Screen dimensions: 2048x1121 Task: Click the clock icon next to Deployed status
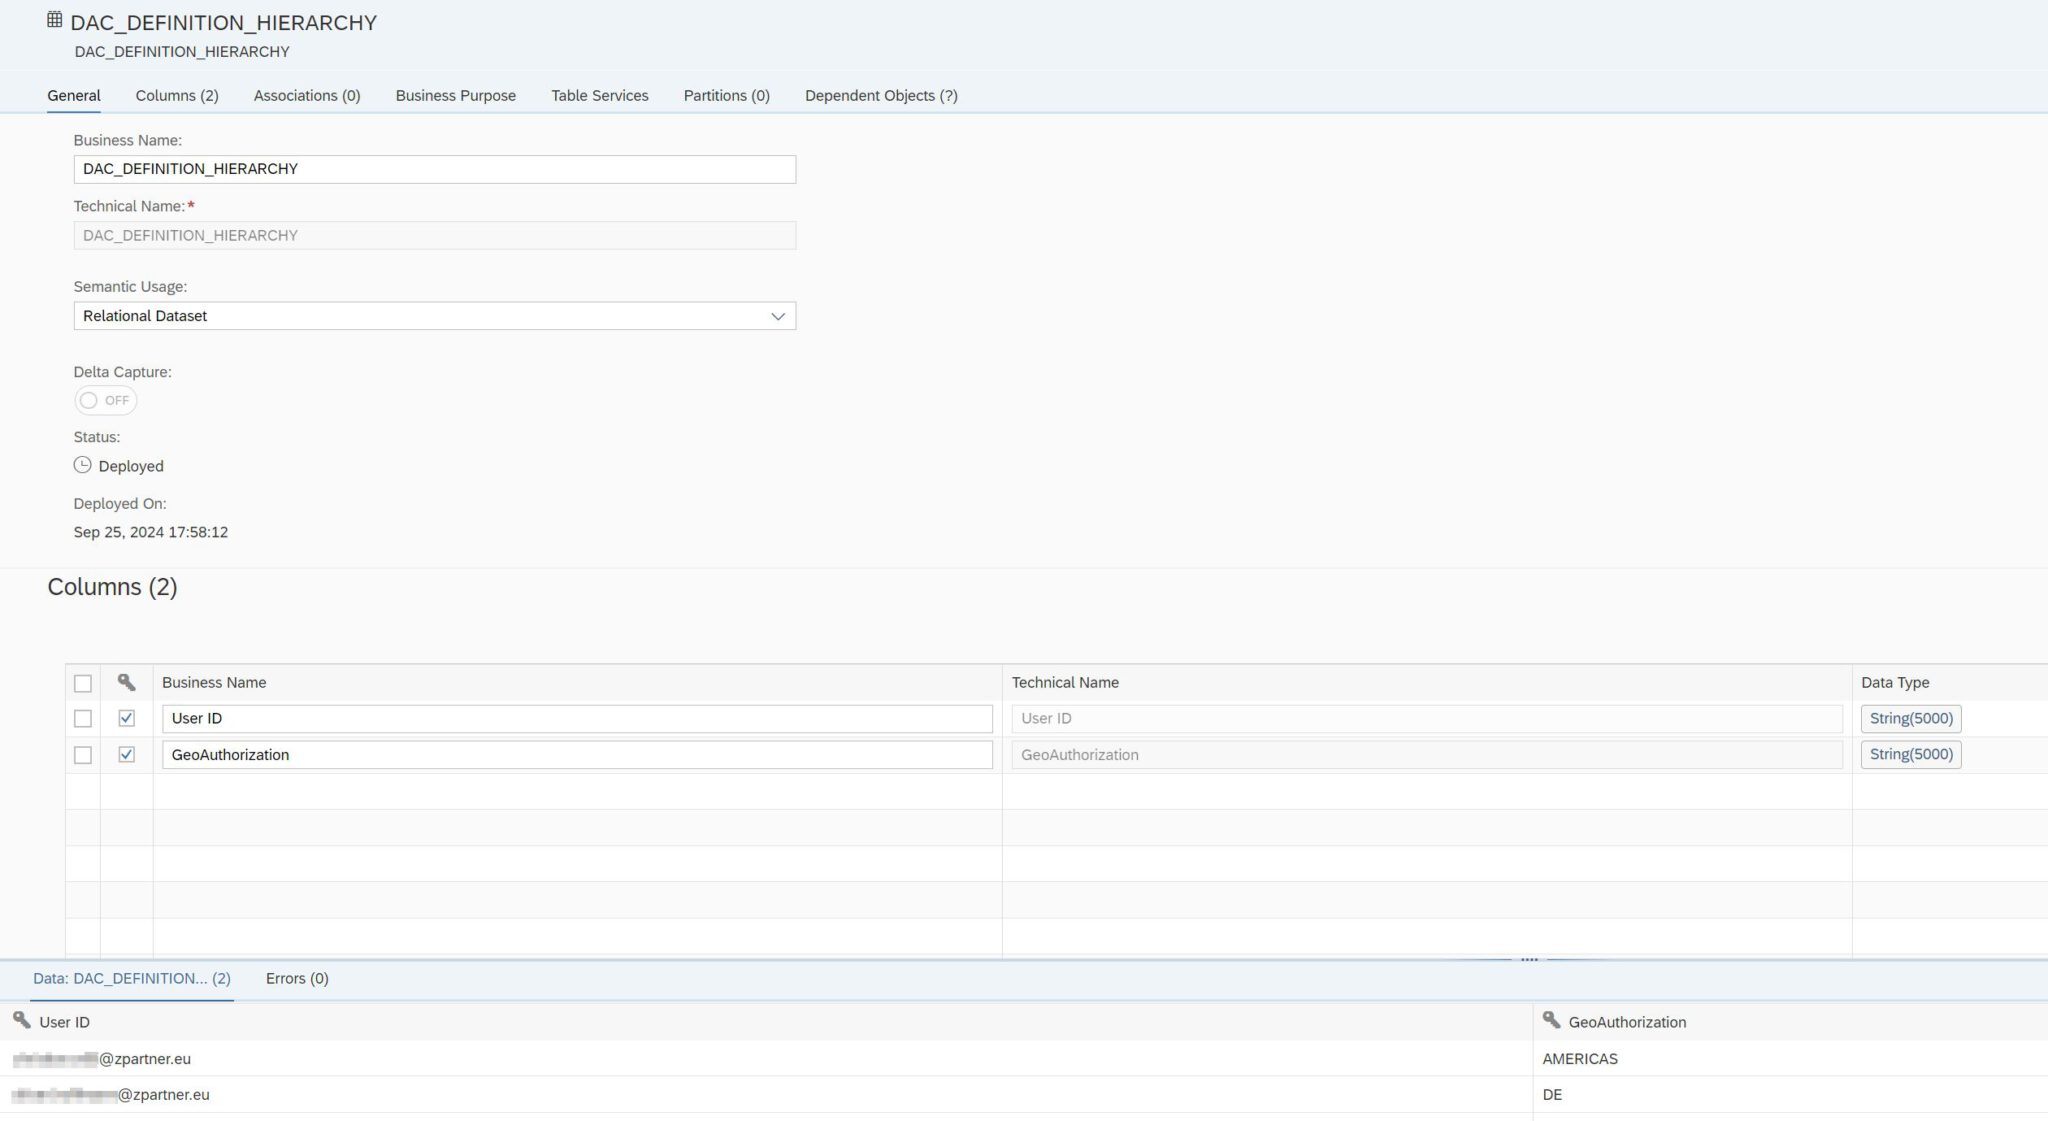(x=81, y=464)
